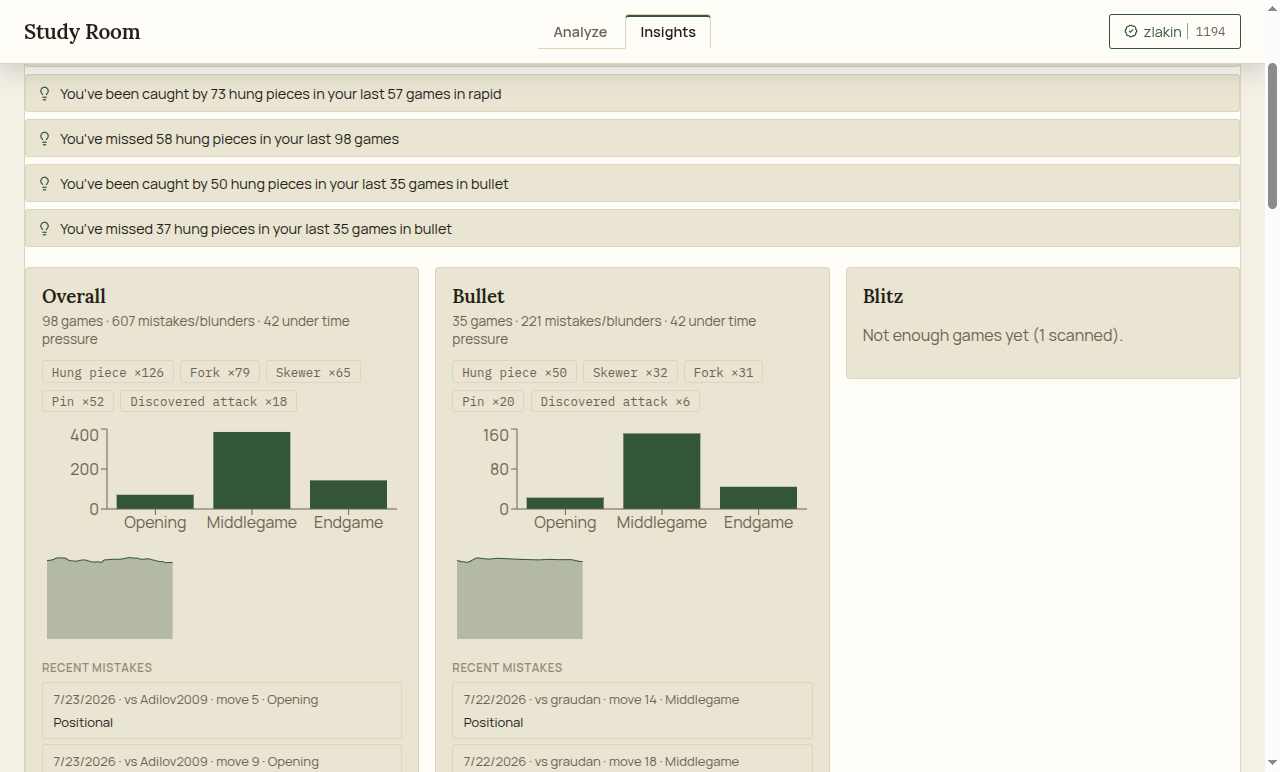1280x772 pixels.
Task: Open mistake vs graudan move 18 Middlegame
Action: pyautogui.click(x=632, y=758)
